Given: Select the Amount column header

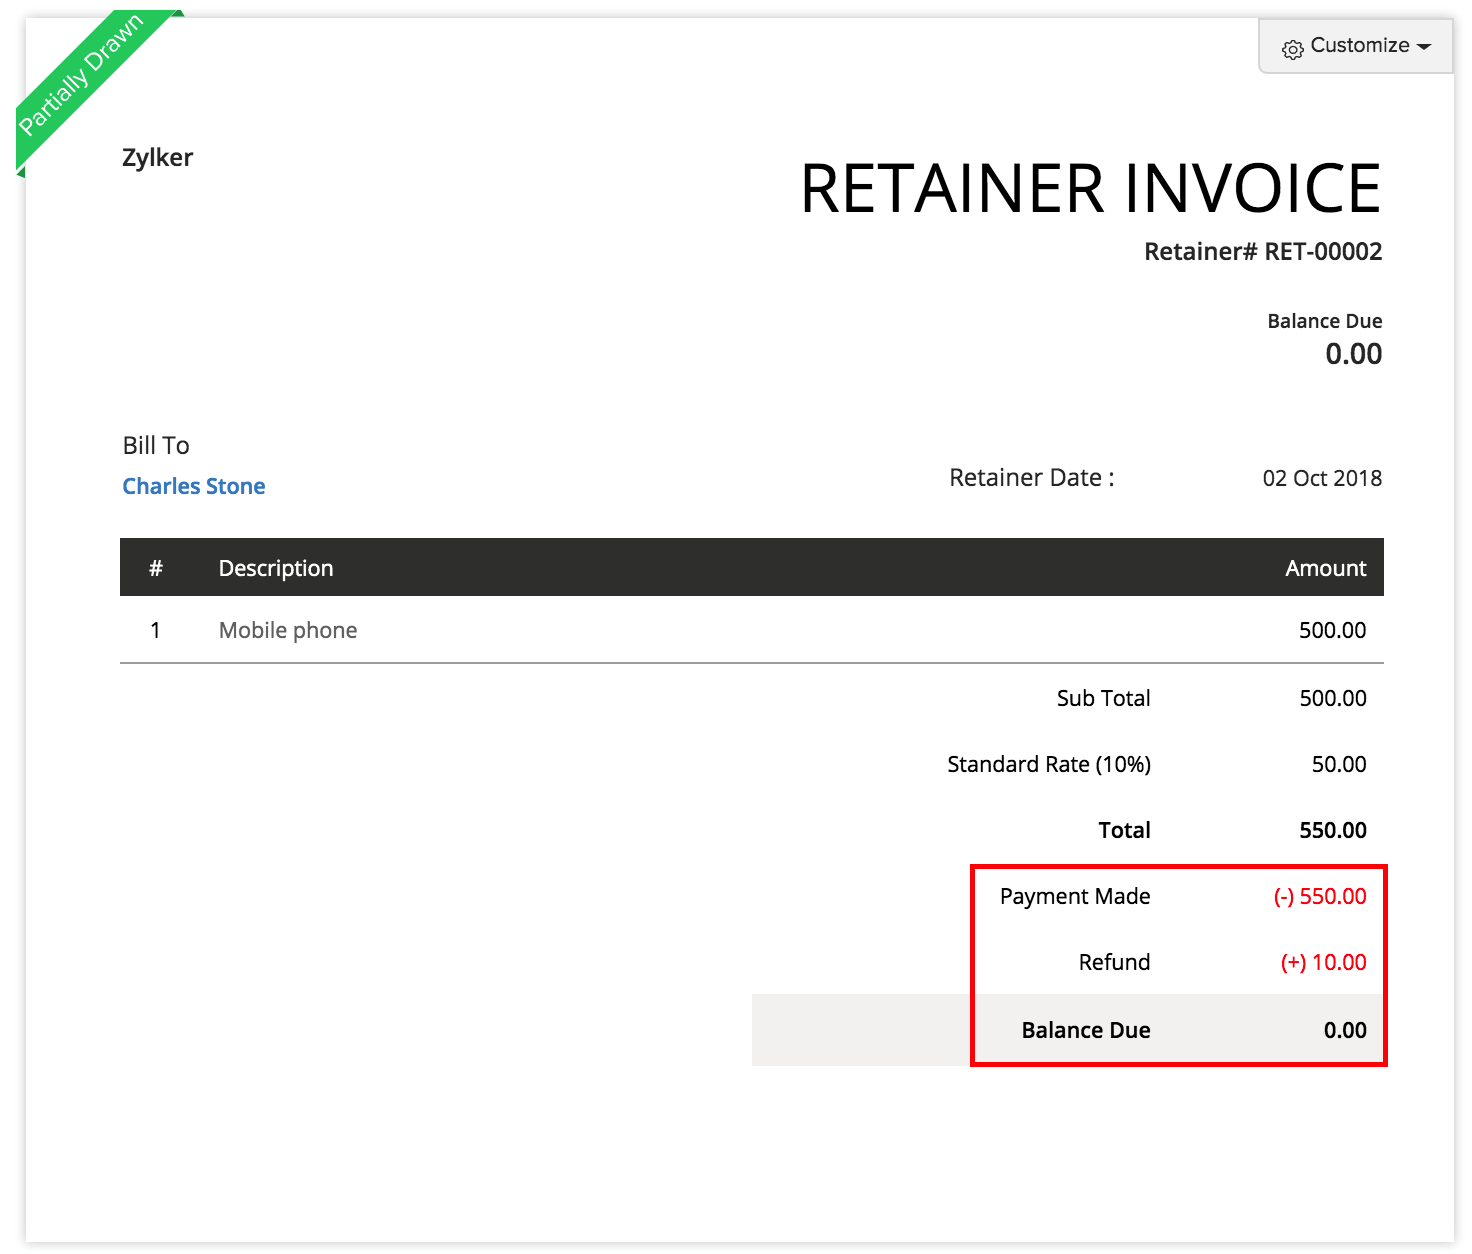Looking at the screenshot, I should [1325, 567].
